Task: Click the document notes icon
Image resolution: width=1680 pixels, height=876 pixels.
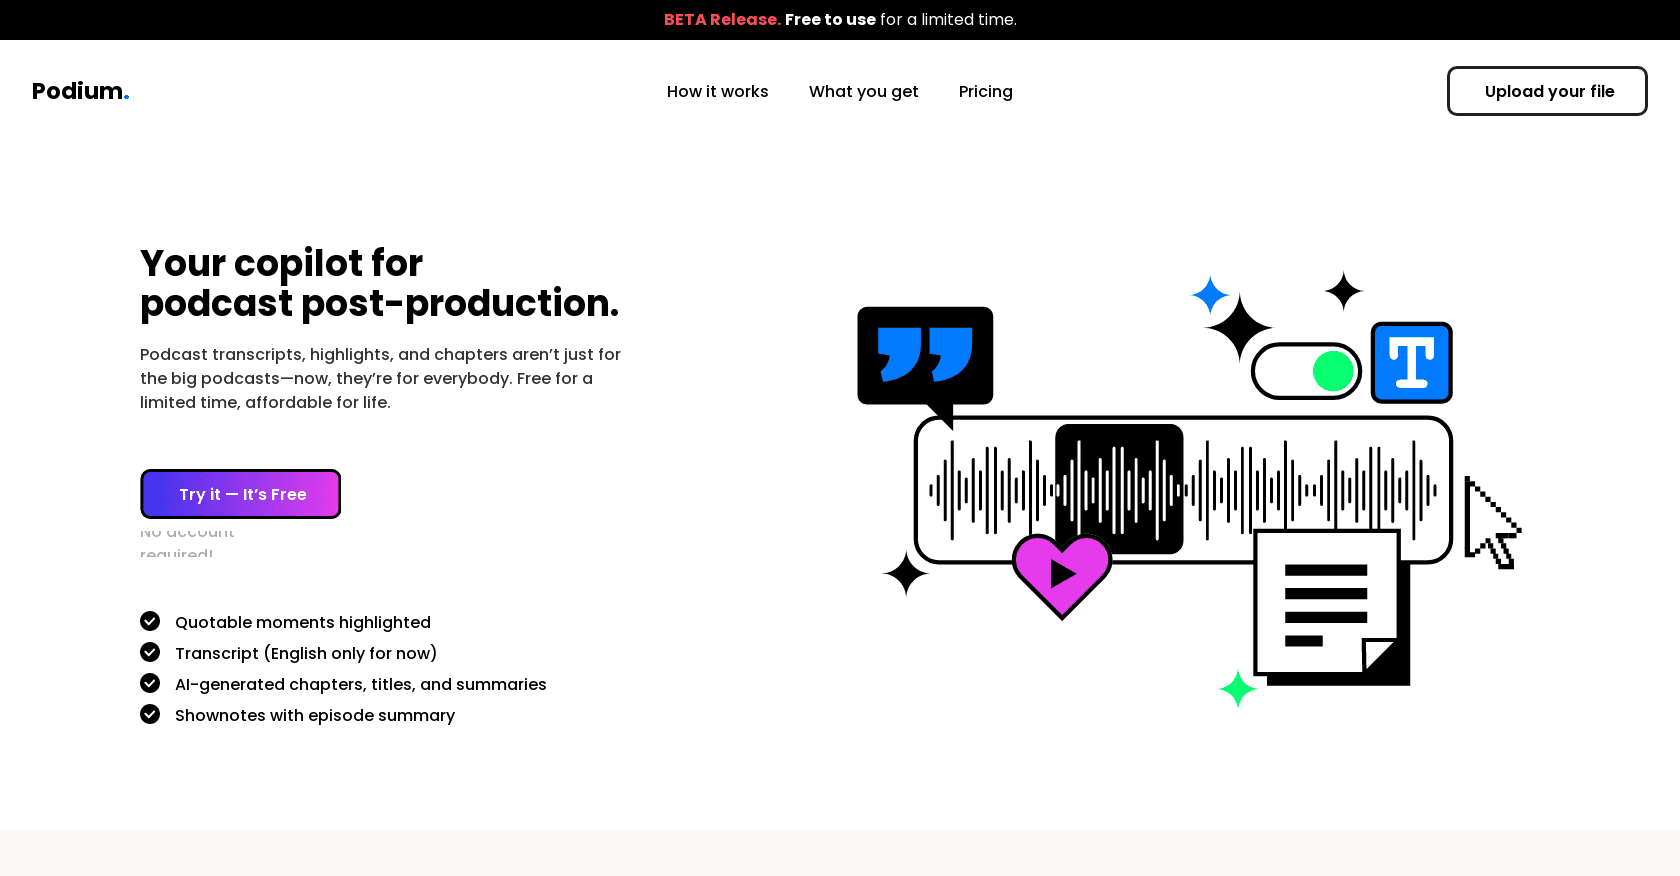Action: pos(1327,604)
